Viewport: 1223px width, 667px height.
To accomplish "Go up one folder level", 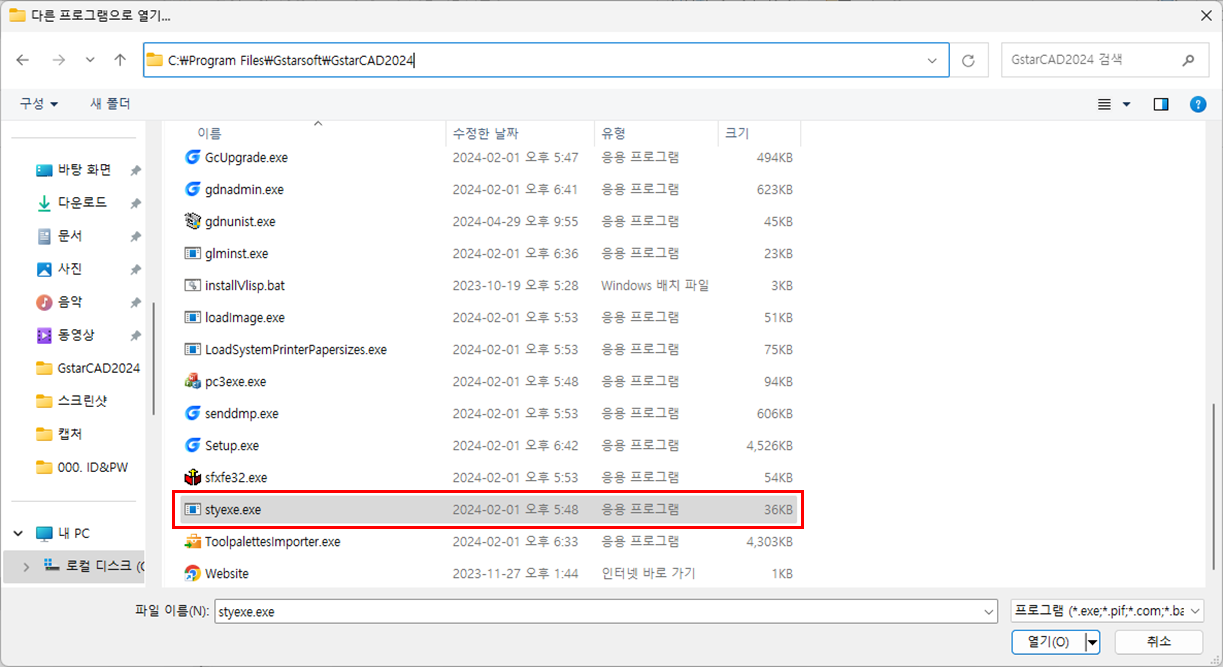I will (120, 60).
